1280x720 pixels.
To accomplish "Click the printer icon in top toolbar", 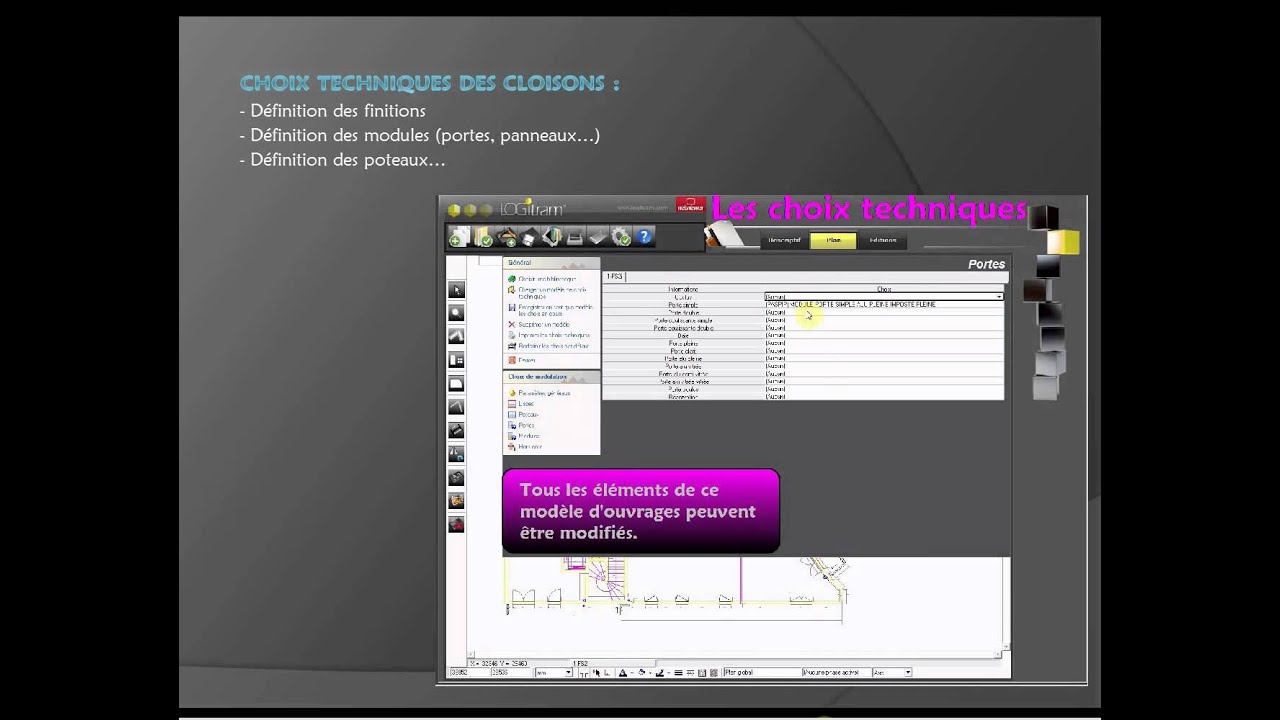I will point(575,238).
